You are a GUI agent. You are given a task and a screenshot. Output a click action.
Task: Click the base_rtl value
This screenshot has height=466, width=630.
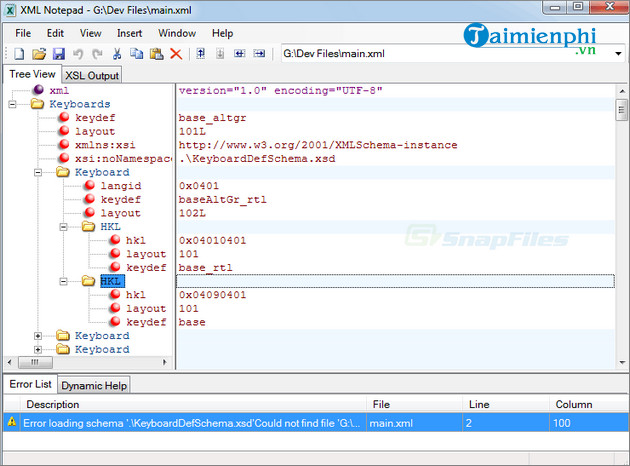tap(205, 268)
